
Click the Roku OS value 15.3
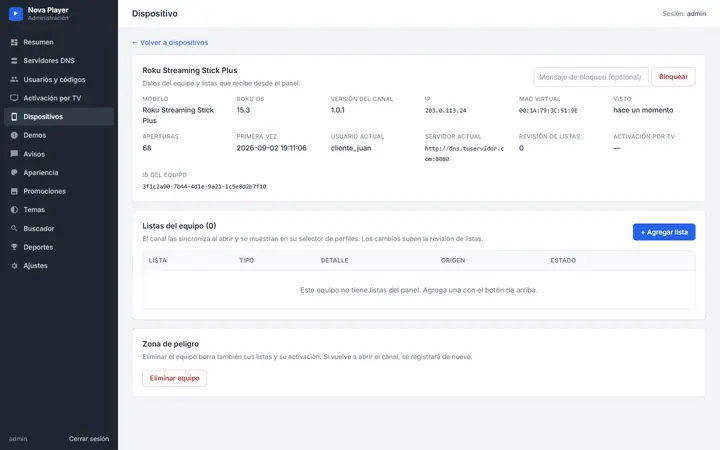[x=243, y=110]
